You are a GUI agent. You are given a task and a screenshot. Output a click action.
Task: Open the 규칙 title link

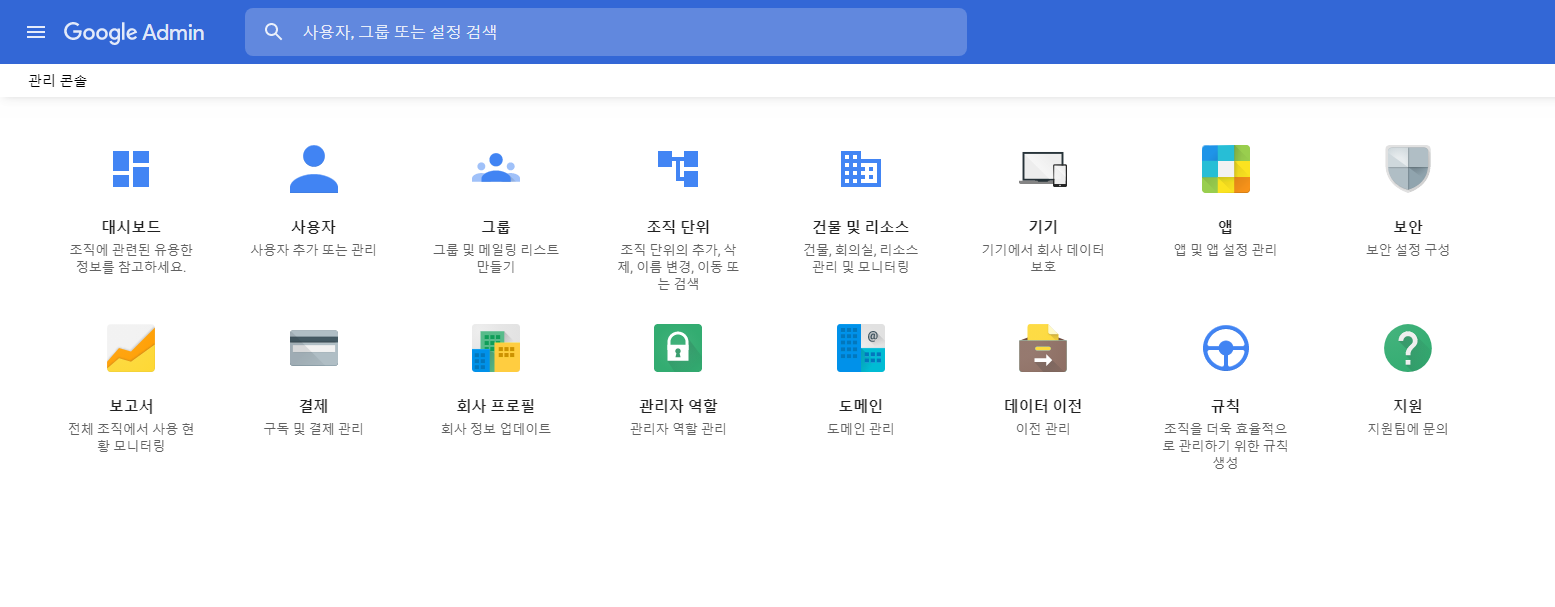pyautogui.click(x=1226, y=406)
